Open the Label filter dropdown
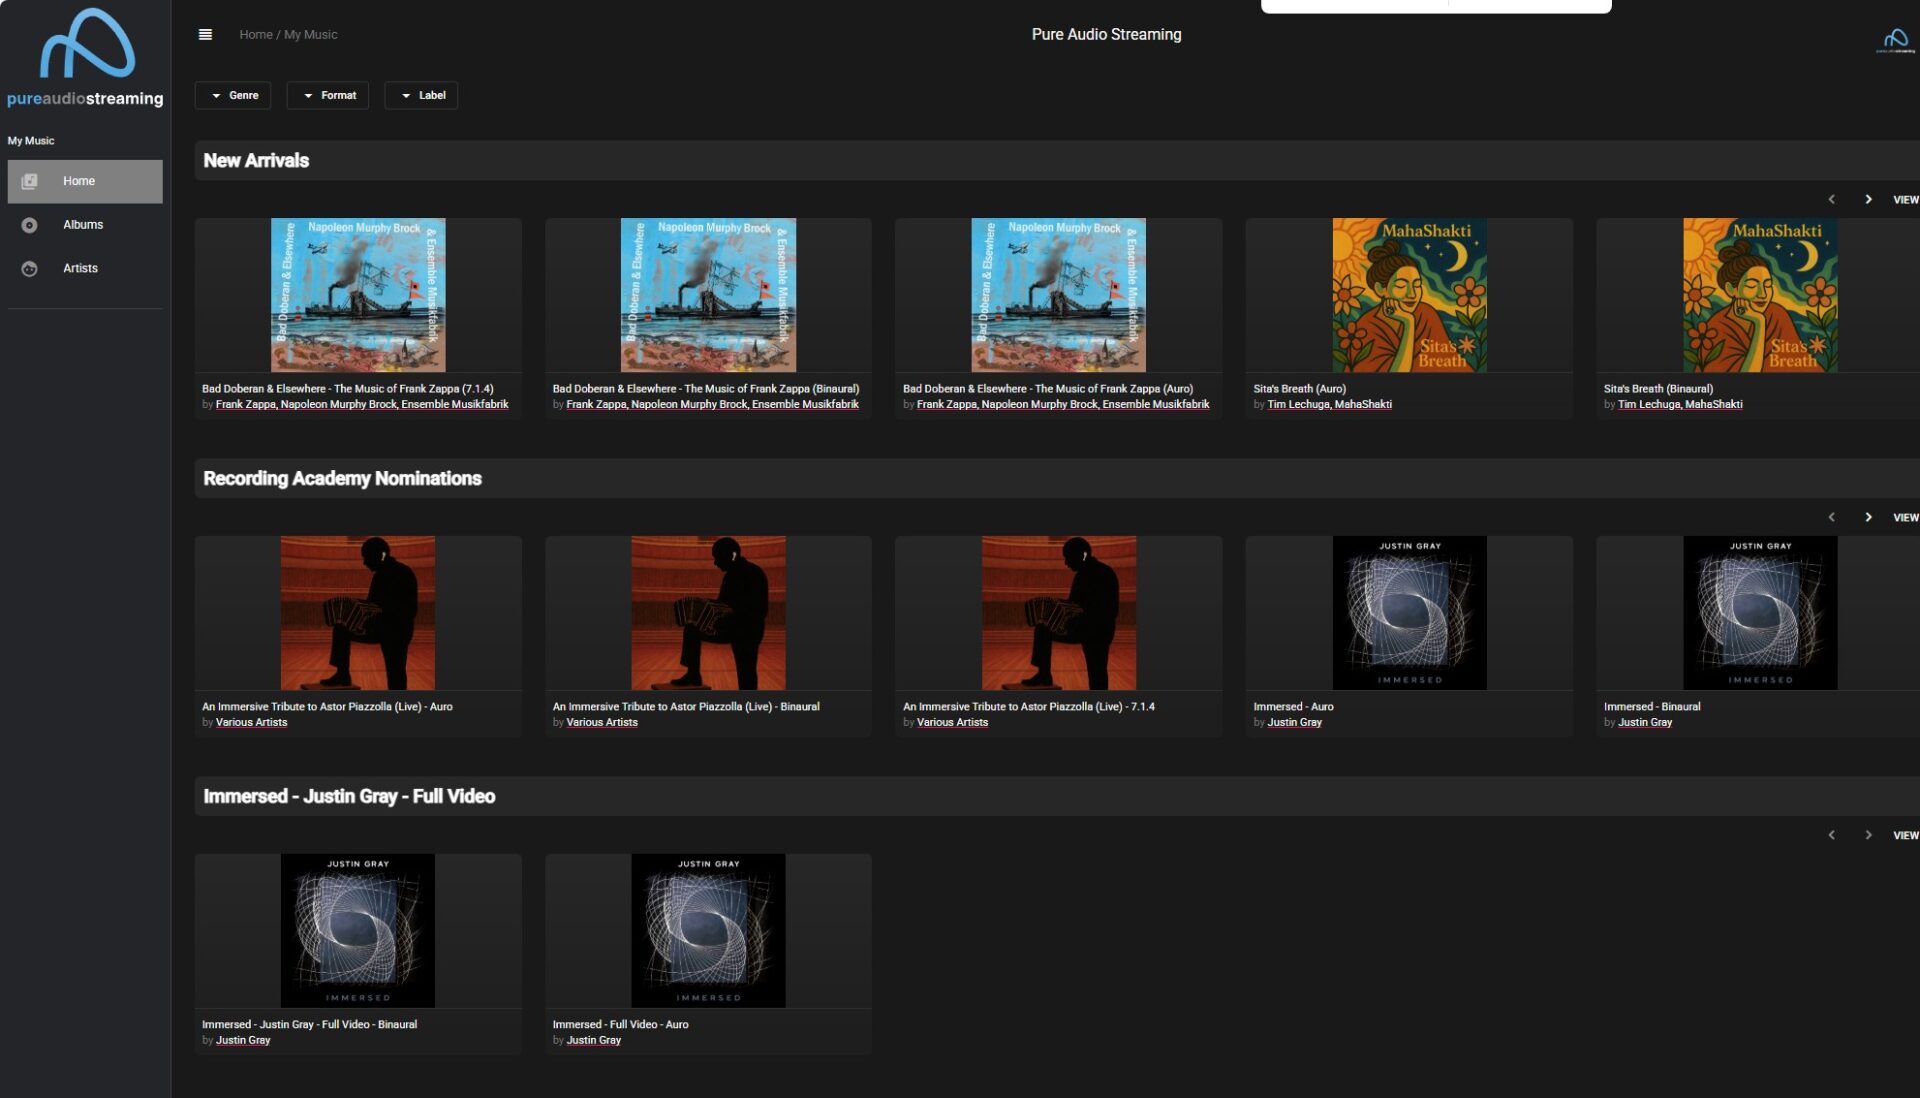 click(x=422, y=96)
